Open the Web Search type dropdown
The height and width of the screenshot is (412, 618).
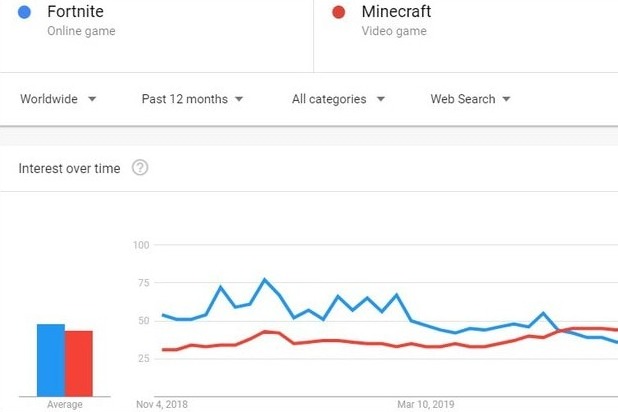click(470, 99)
